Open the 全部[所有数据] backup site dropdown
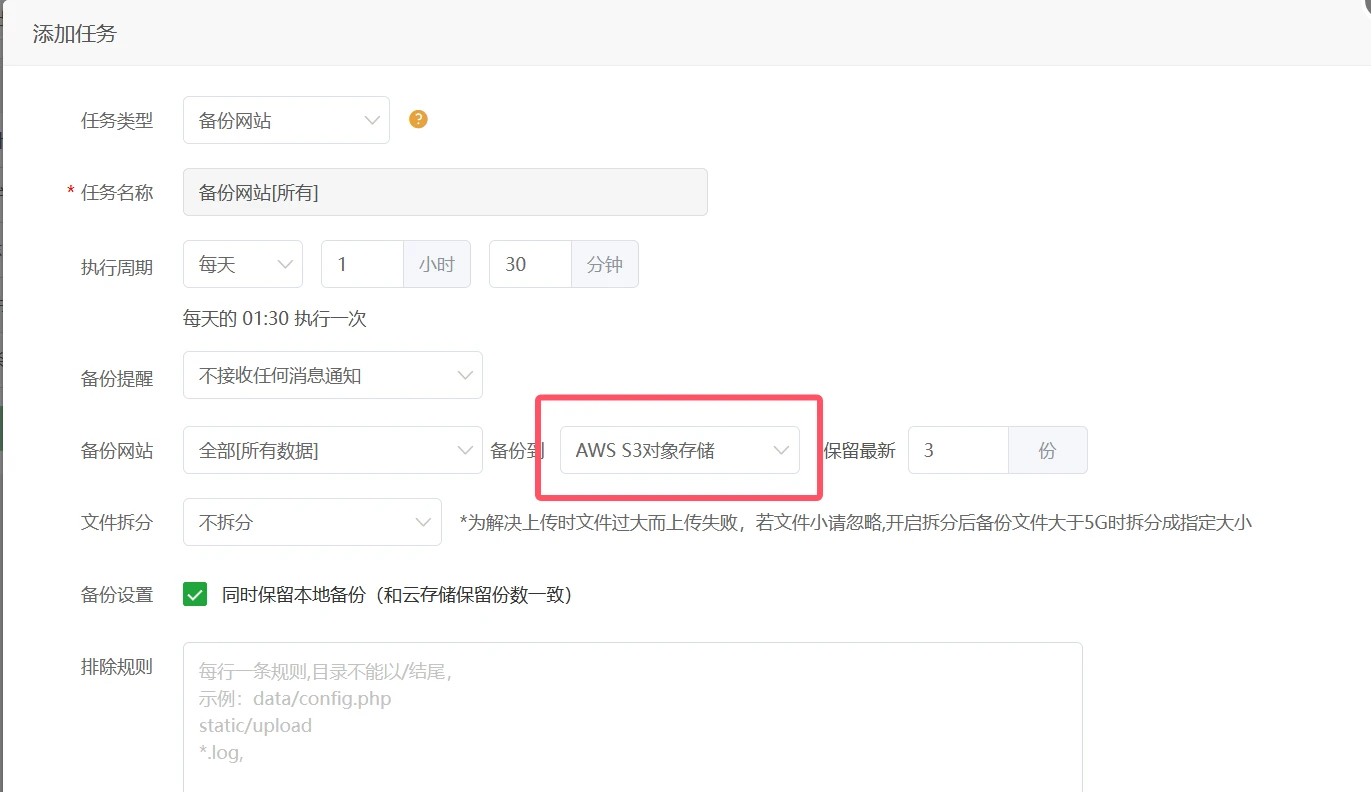 [x=332, y=450]
